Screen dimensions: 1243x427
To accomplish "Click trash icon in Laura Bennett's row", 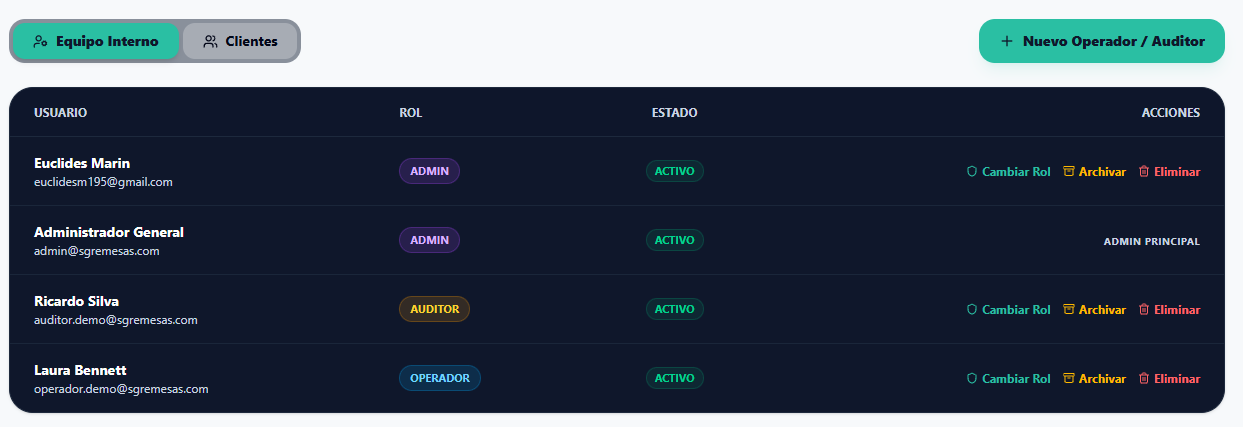I will [x=1144, y=378].
